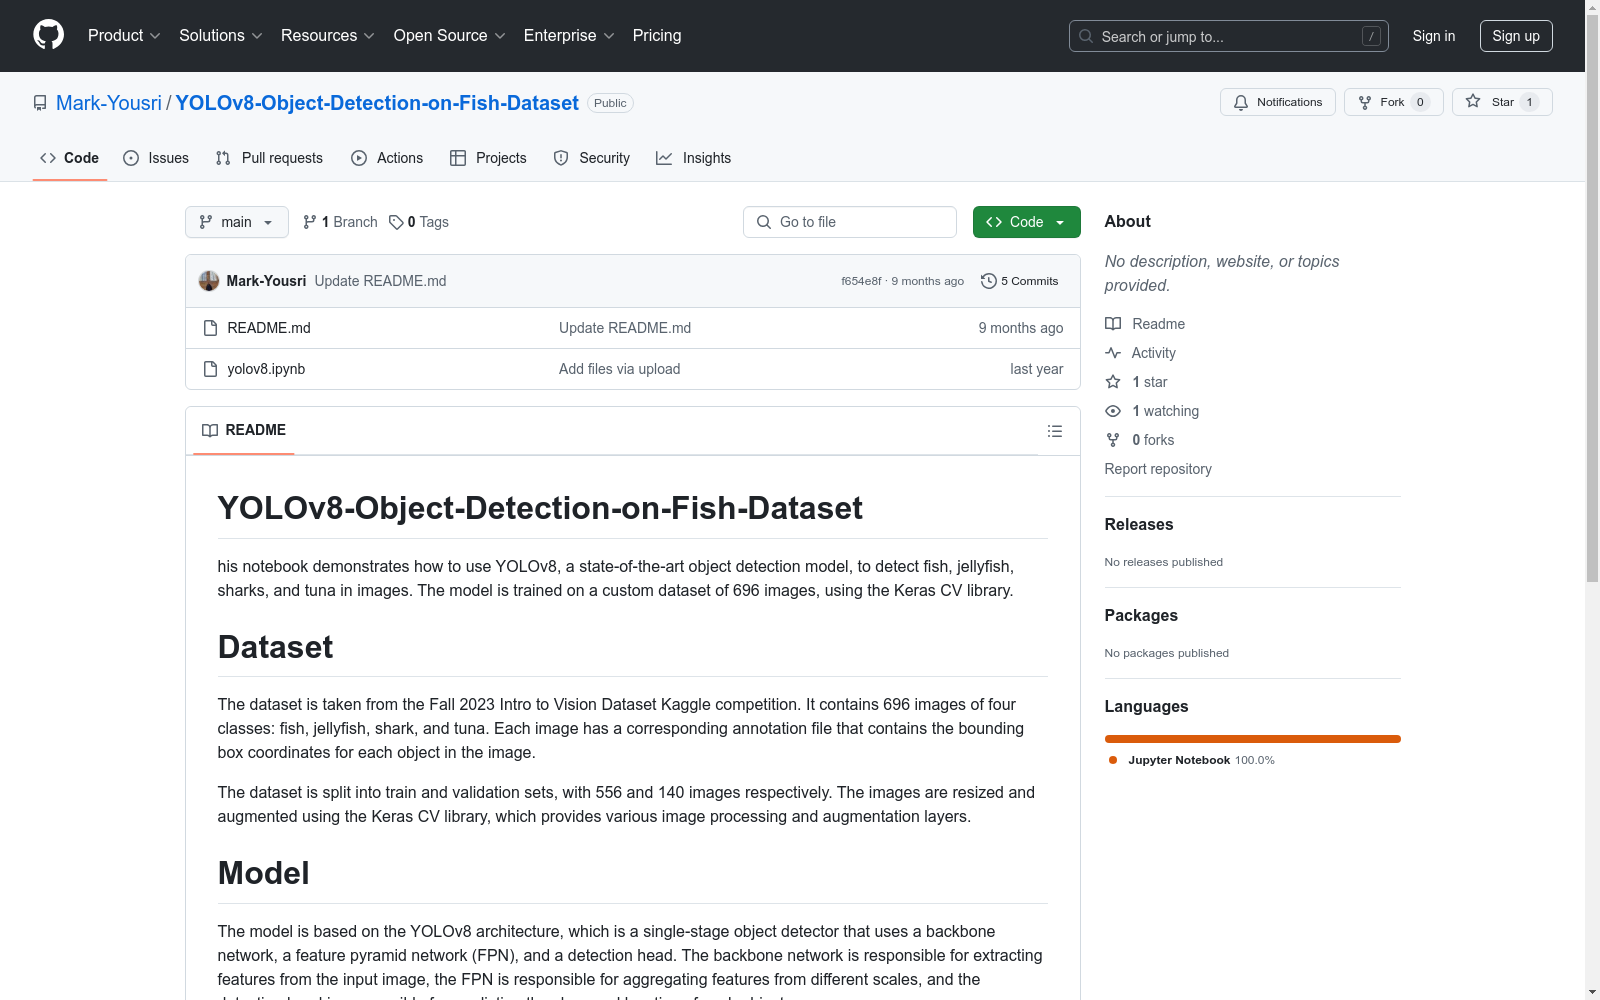Open the green Code dropdown
Image resolution: width=1600 pixels, height=1000 pixels.
click(x=1026, y=222)
